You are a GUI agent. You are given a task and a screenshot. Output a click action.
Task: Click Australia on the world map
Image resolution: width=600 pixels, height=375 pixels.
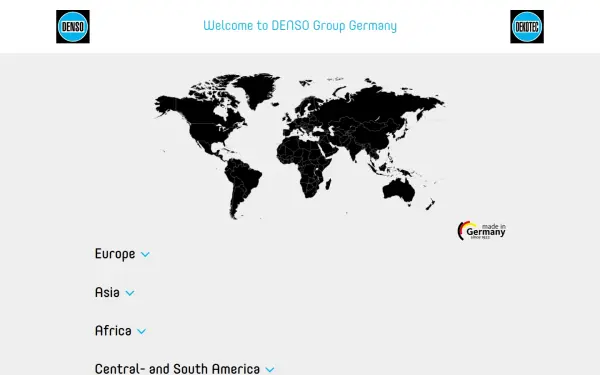(x=398, y=190)
